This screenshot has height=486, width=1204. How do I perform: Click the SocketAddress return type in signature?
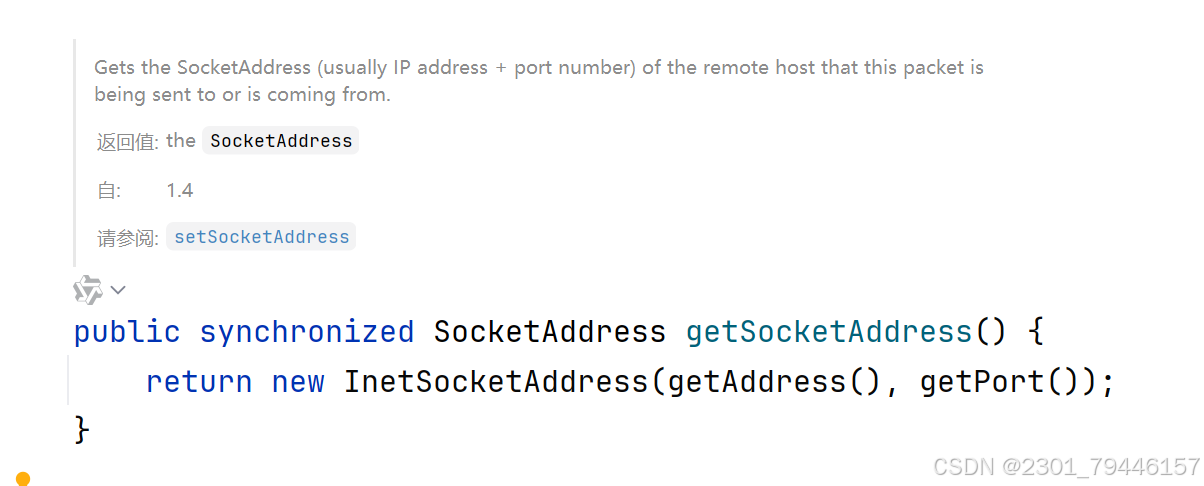(550, 331)
